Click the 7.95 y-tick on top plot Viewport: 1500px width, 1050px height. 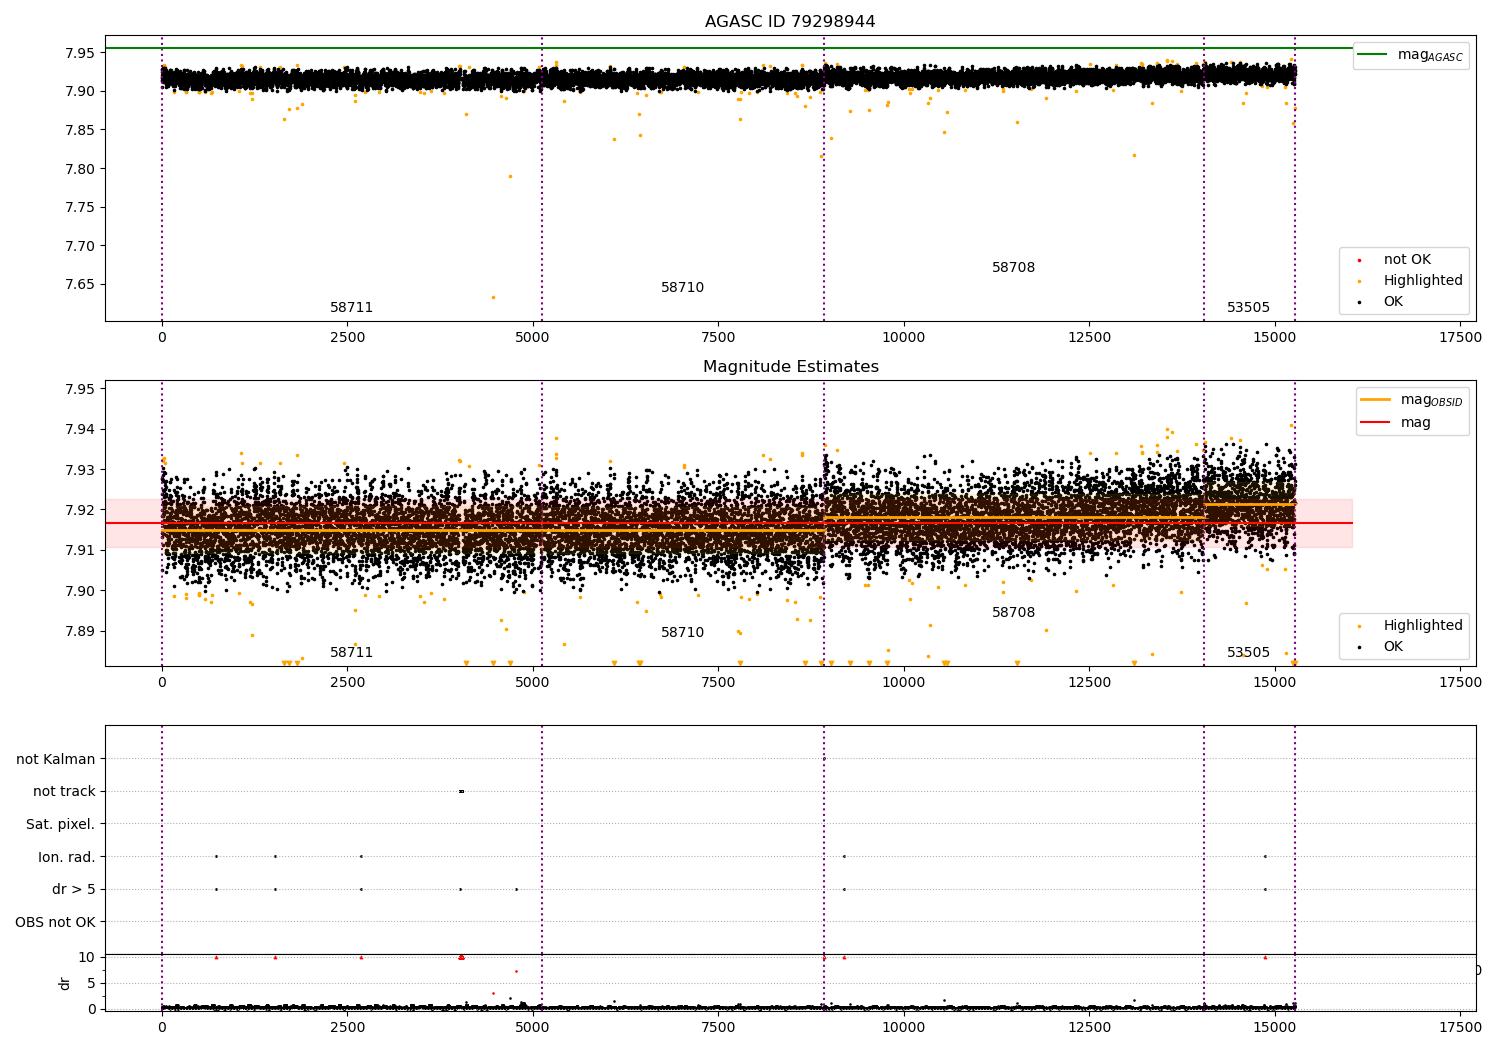pyautogui.click(x=79, y=53)
